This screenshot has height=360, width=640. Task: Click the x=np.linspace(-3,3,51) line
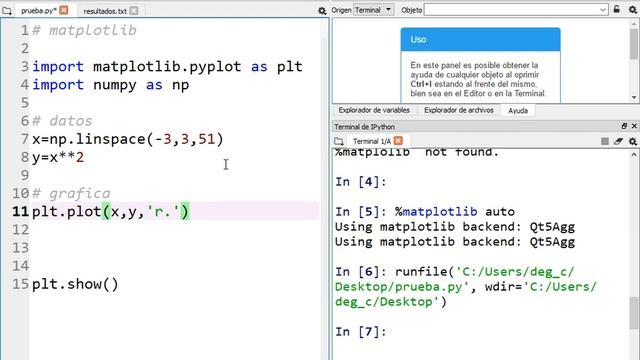(x=128, y=139)
